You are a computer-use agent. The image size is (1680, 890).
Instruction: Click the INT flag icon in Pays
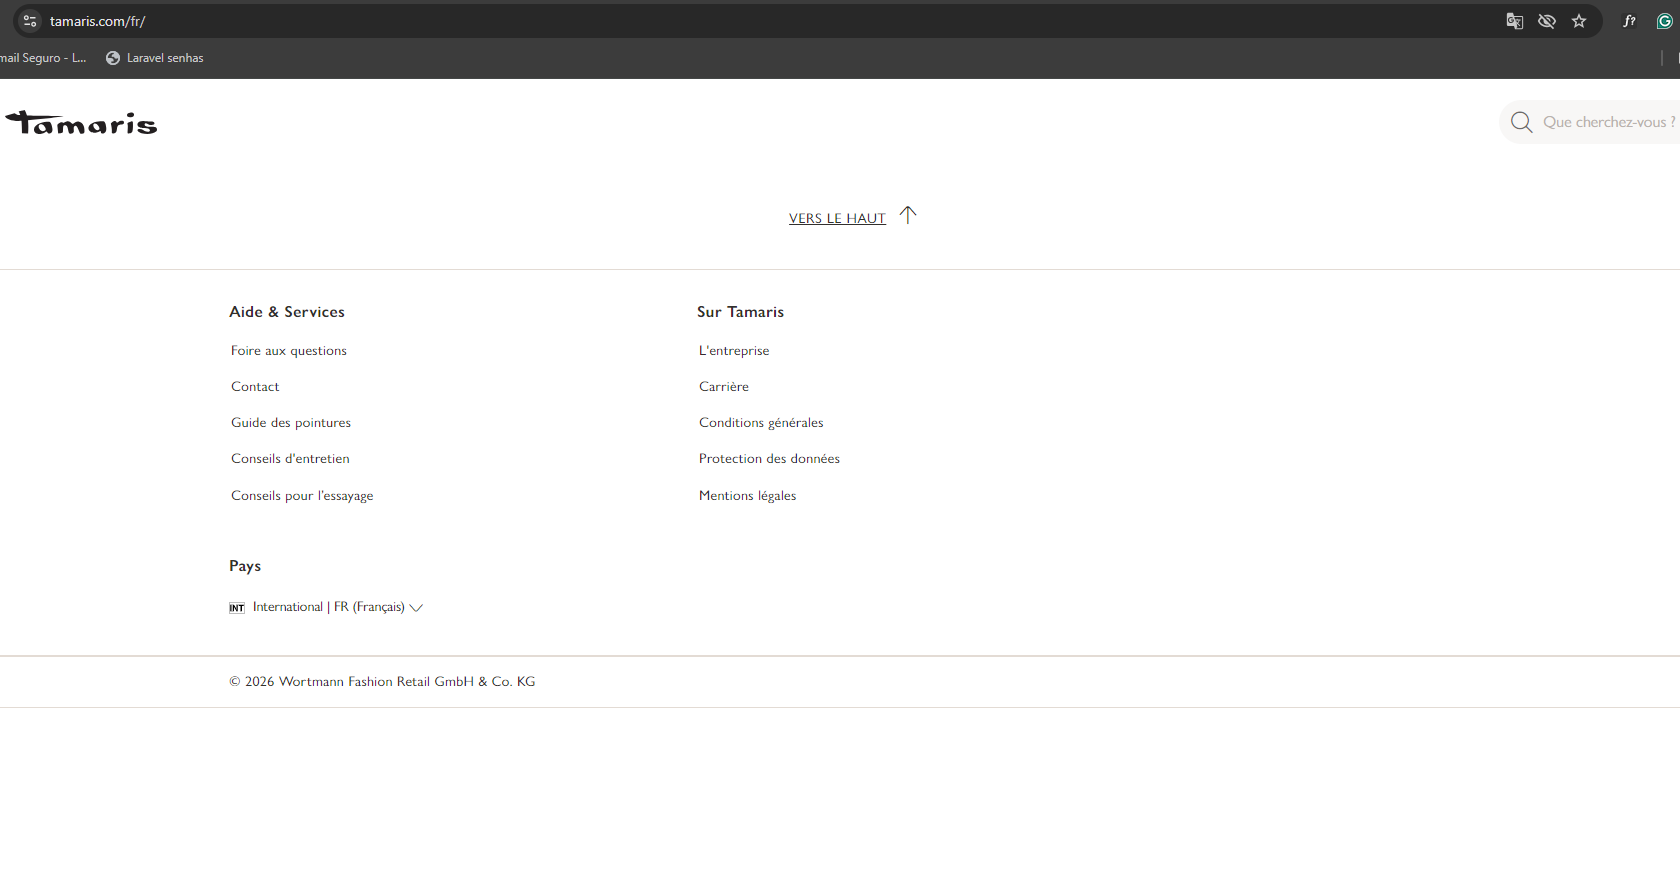[x=237, y=608]
